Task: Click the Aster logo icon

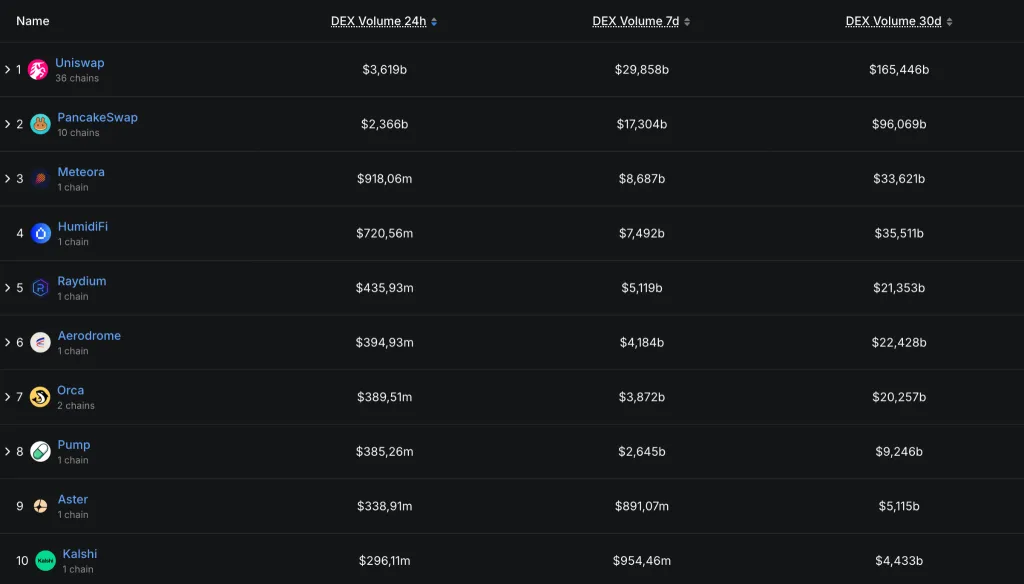Action: pyautogui.click(x=40, y=506)
